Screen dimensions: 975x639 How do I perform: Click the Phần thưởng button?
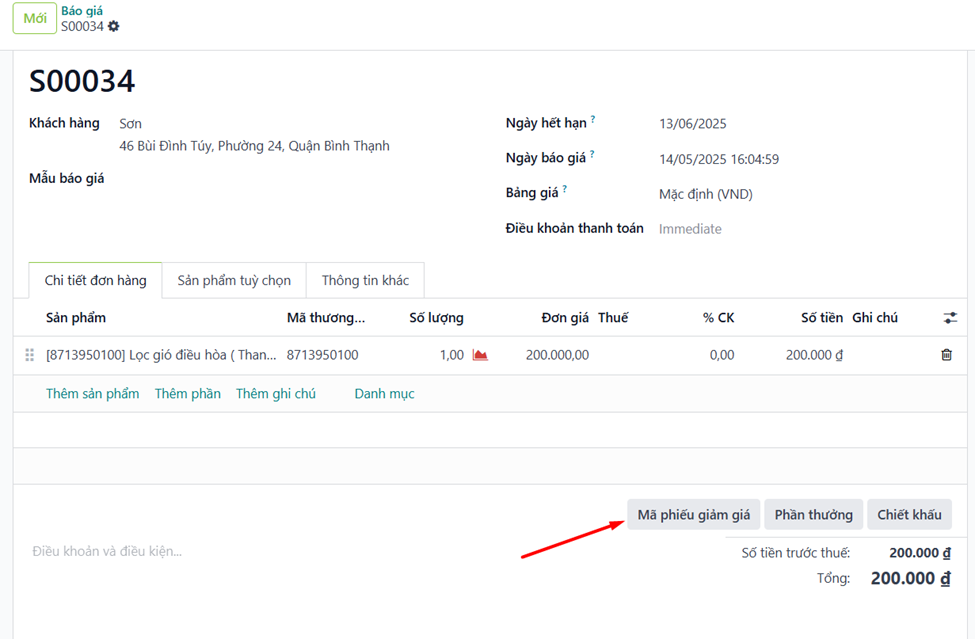(813, 514)
